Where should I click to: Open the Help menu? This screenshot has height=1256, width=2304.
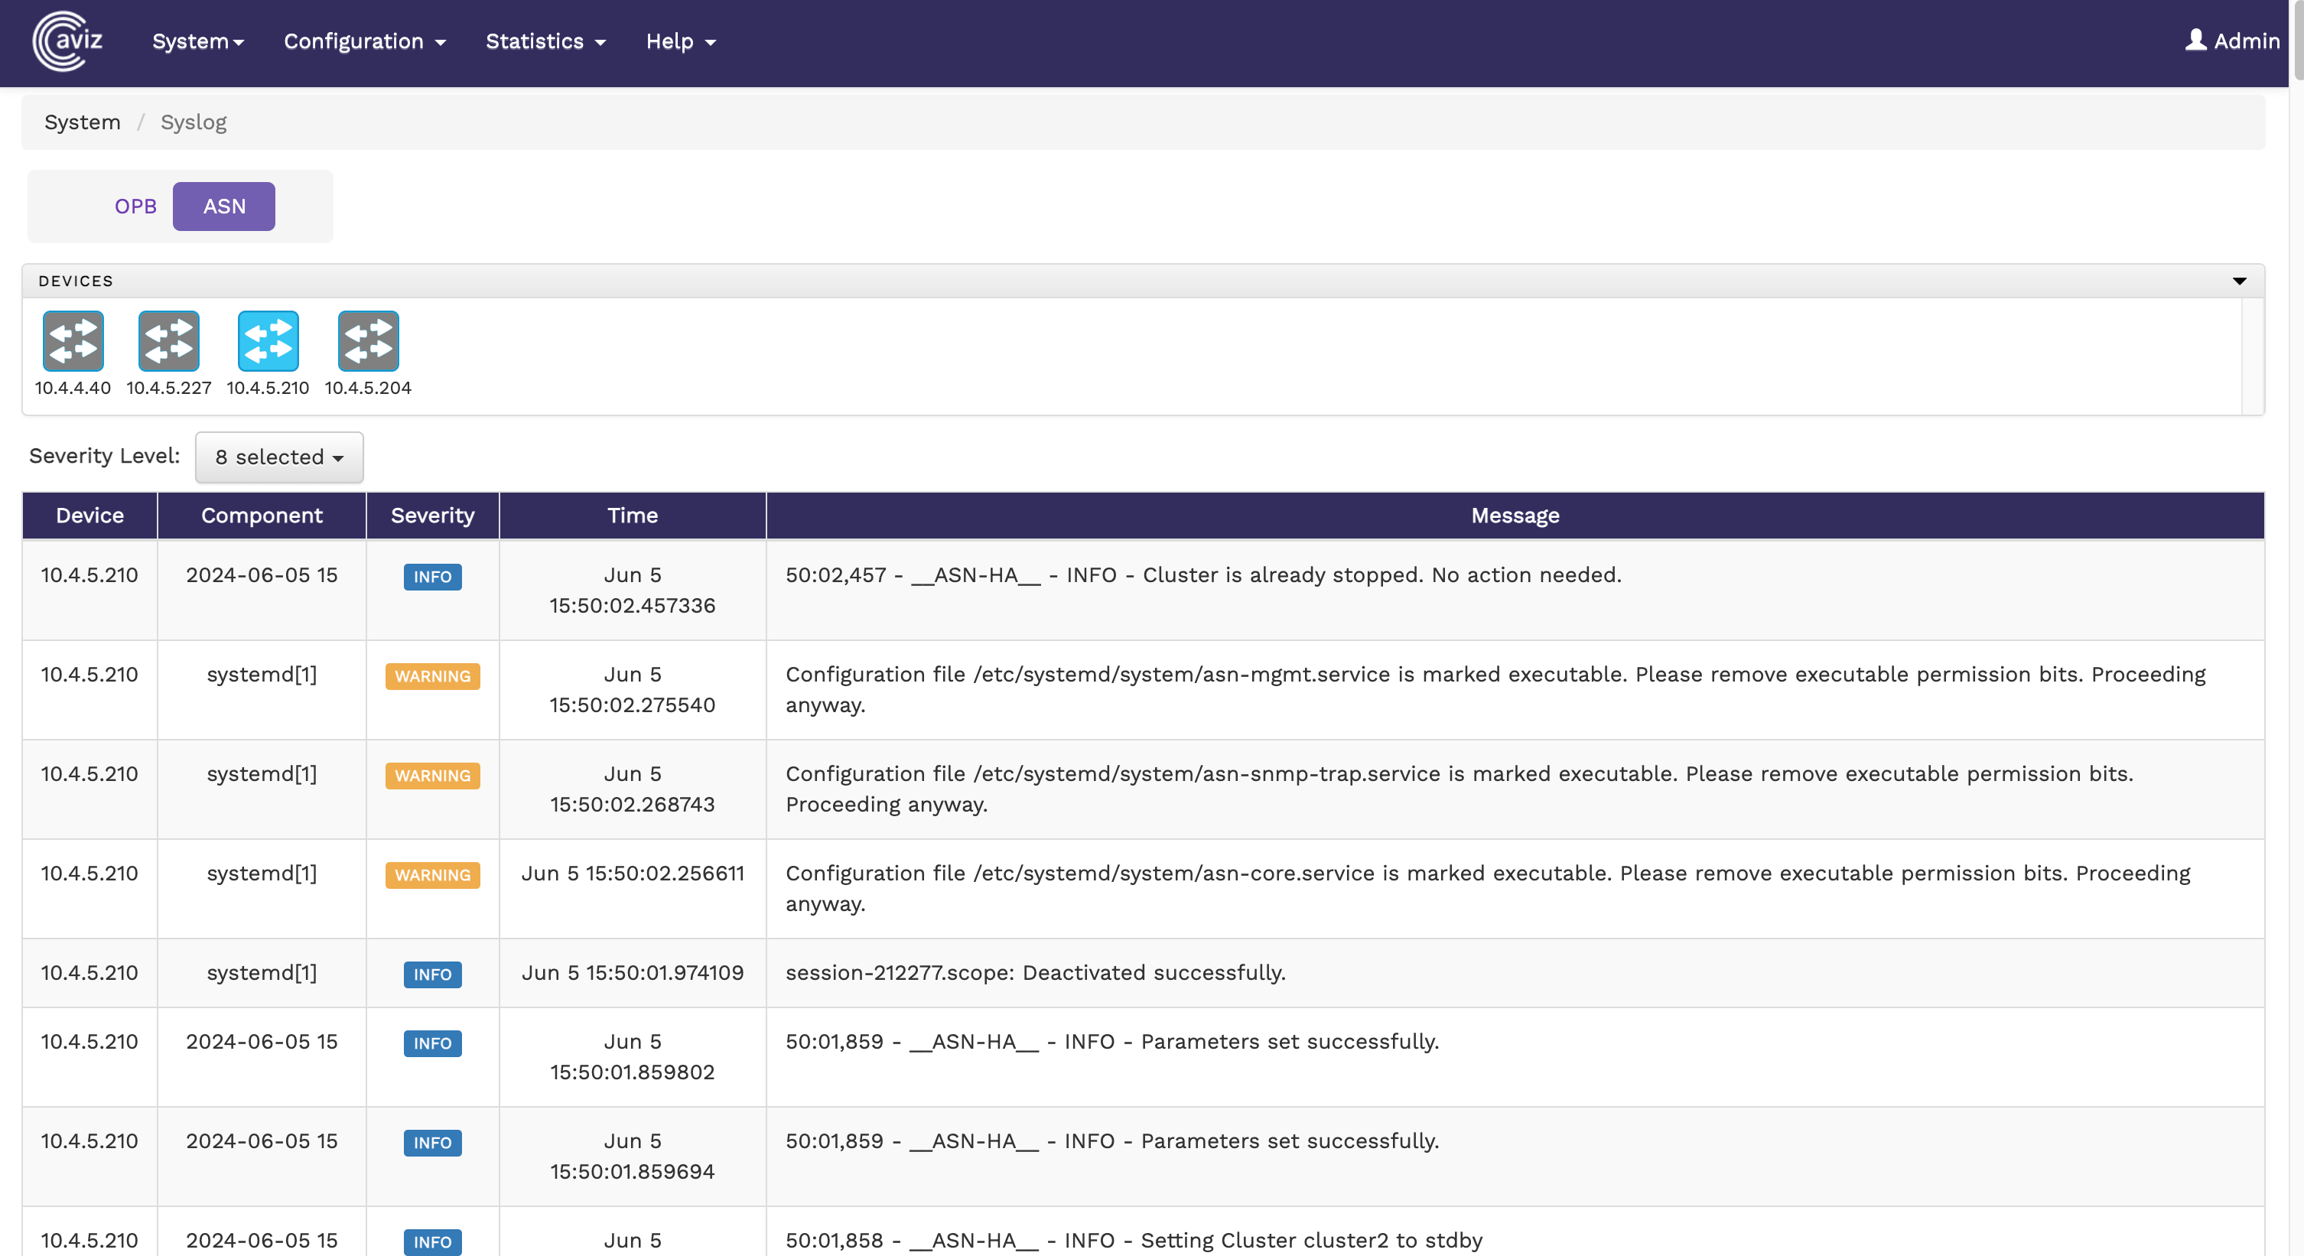(x=680, y=41)
